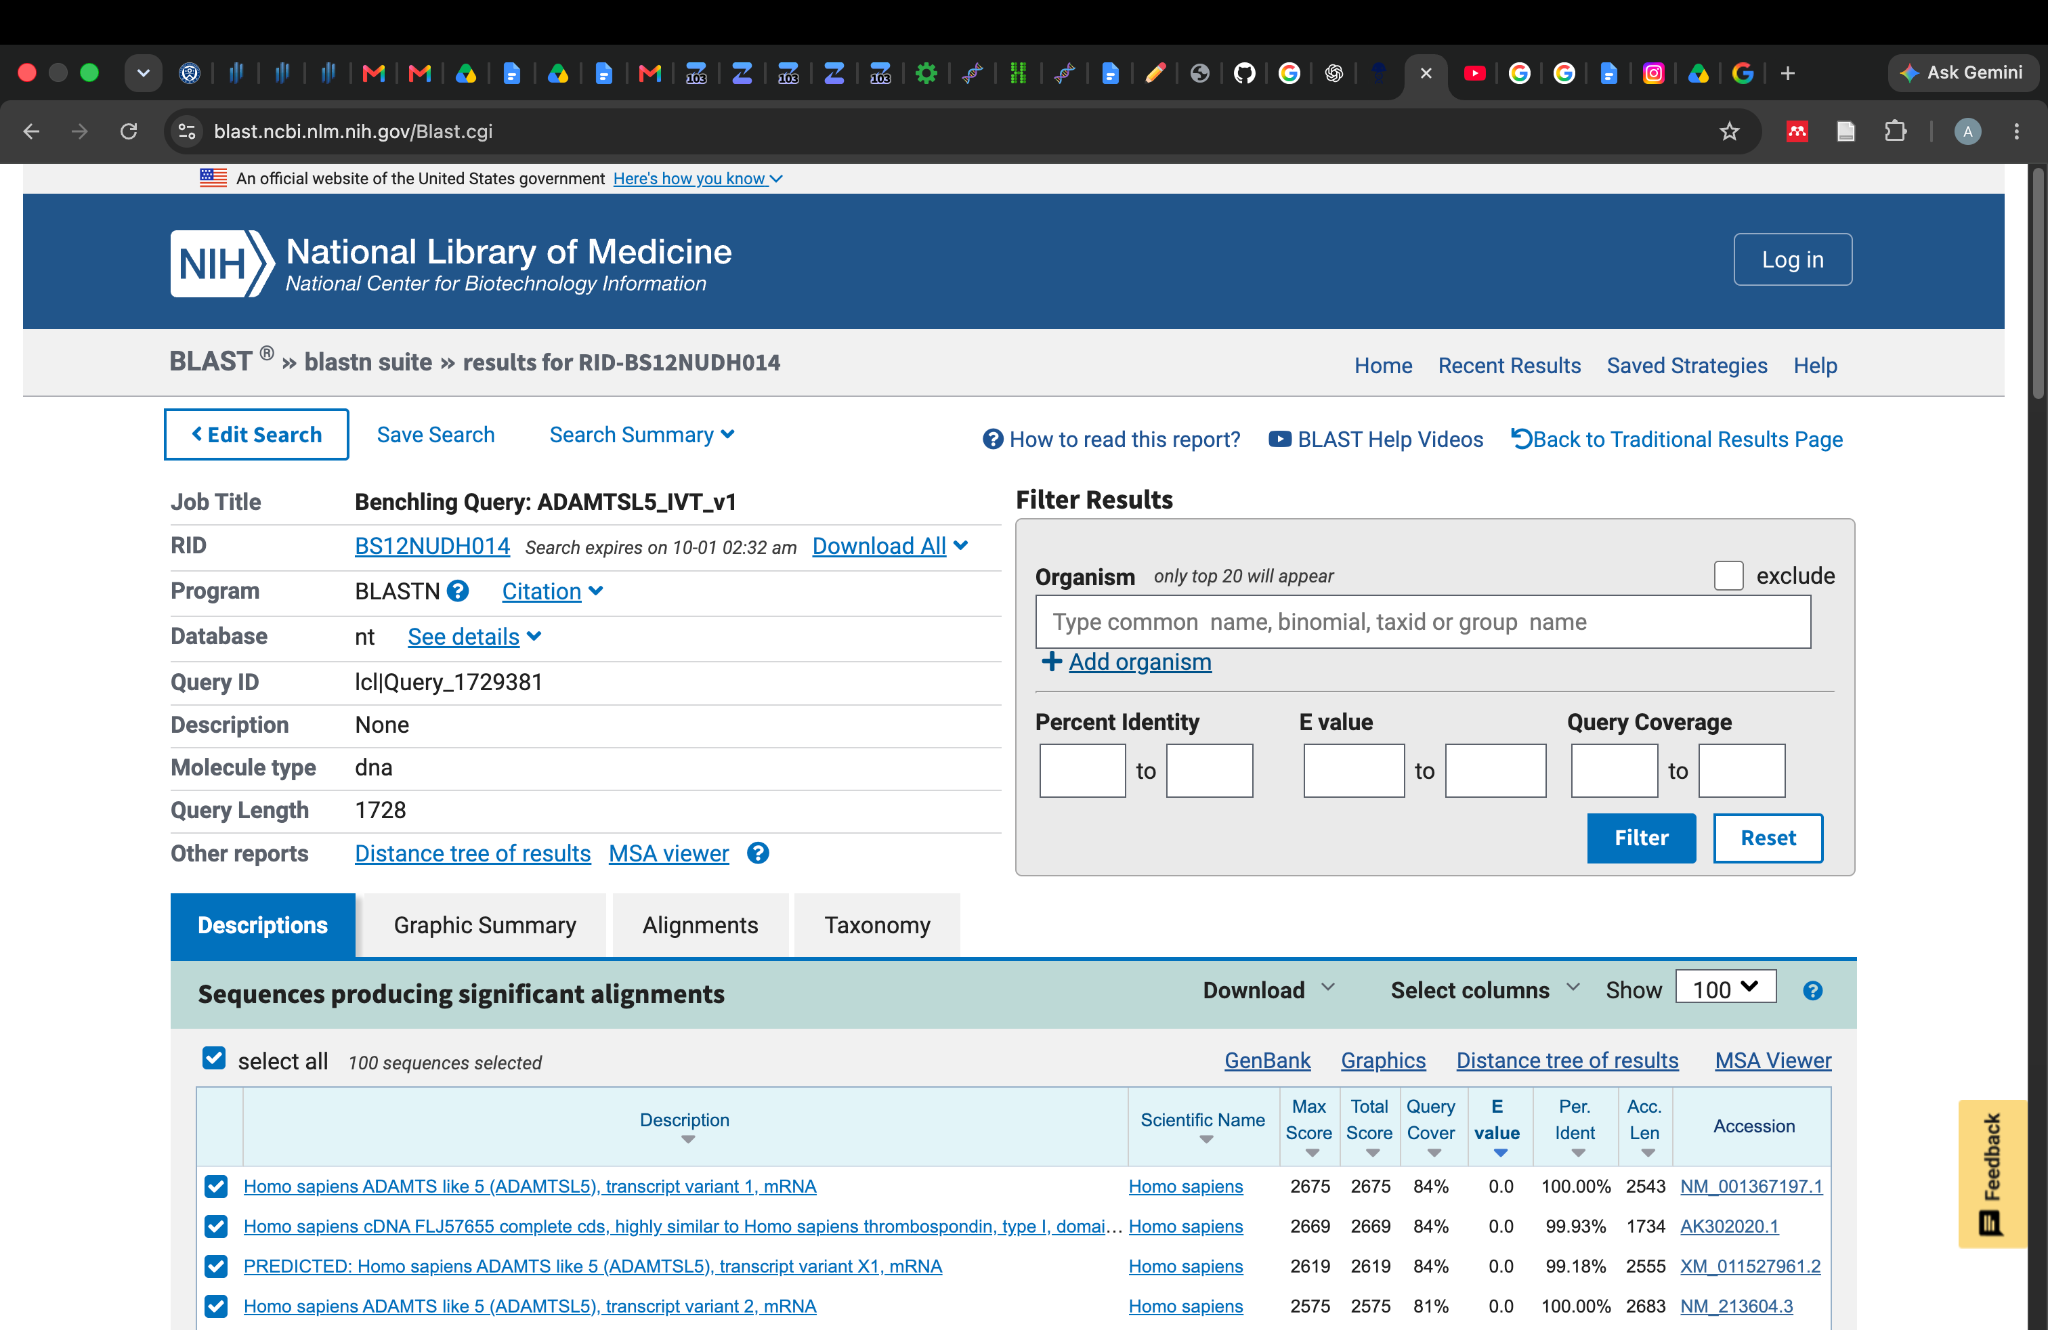Screen dimensions: 2048x1330
Task: Switch to the Instagram tab
Action: click(x=1654, y=73)
